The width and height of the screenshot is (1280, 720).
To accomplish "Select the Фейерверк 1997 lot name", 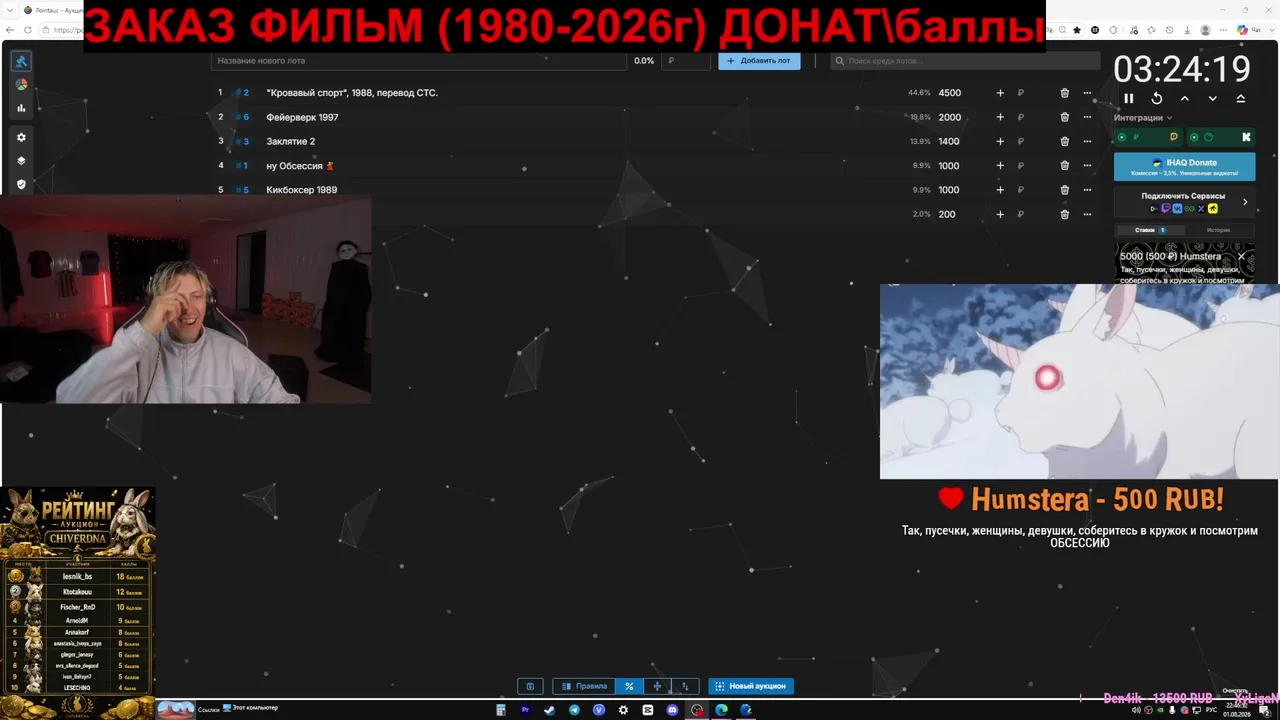I will 302,117.
